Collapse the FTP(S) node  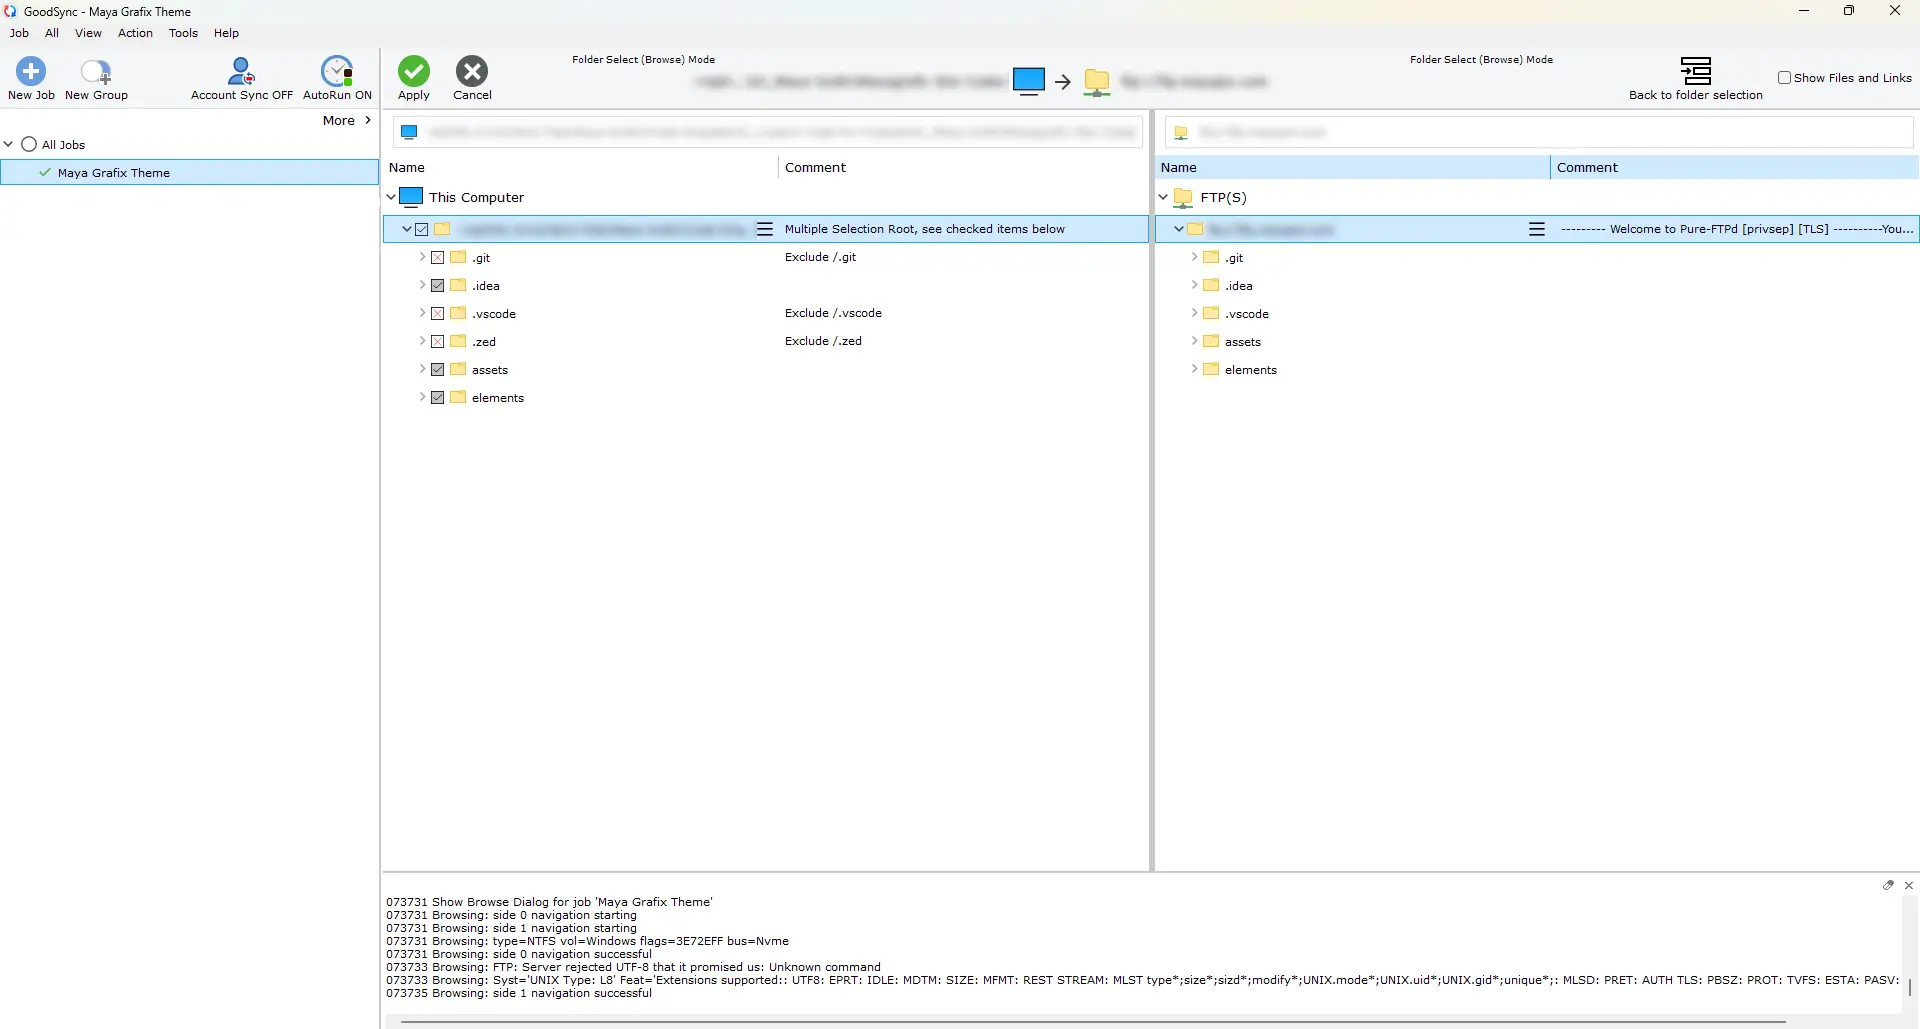[x=1163, y=197]
